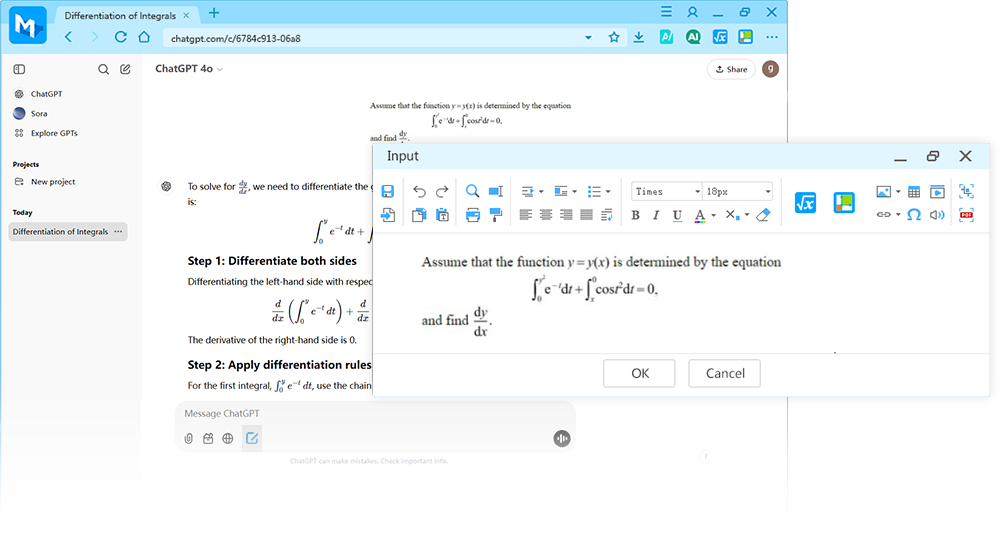The width and height of the screenshot is (1000, 543).
Task: Open the ChatGPT 4o model selector
Action: pyautogui.click(x=189, y=69)
